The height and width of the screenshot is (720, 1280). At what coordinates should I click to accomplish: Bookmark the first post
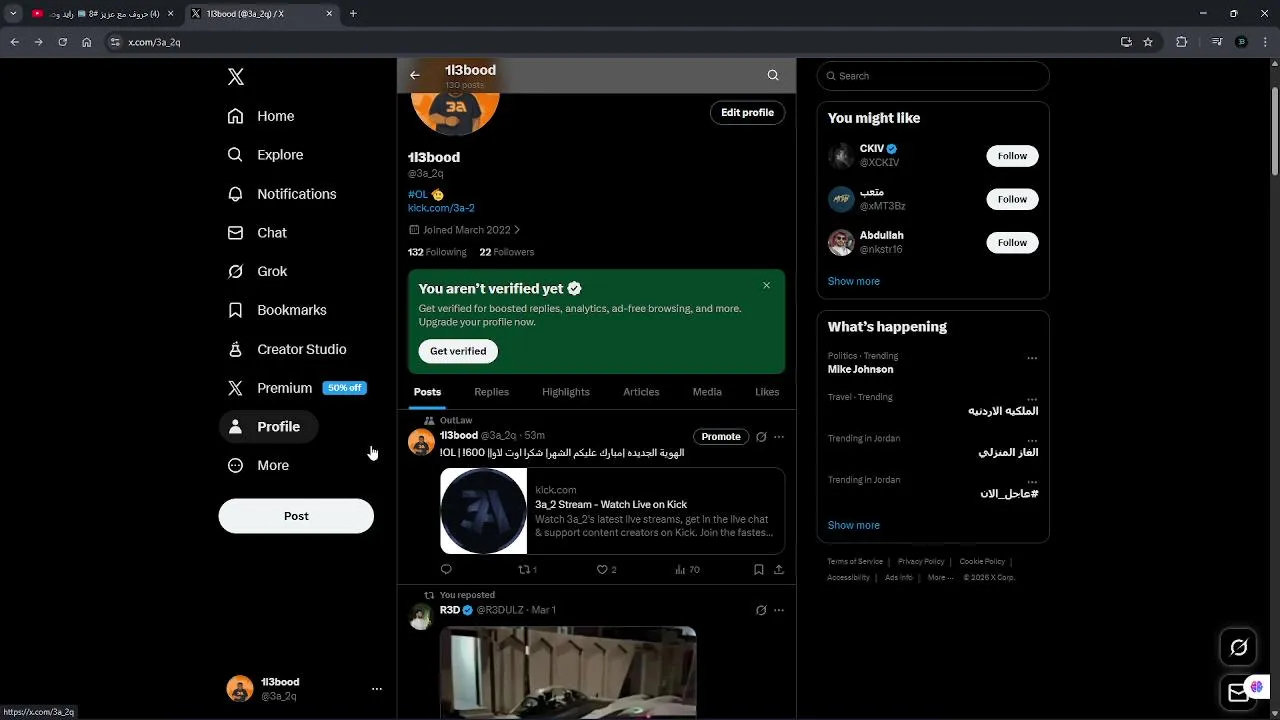(x=759, y=570)
